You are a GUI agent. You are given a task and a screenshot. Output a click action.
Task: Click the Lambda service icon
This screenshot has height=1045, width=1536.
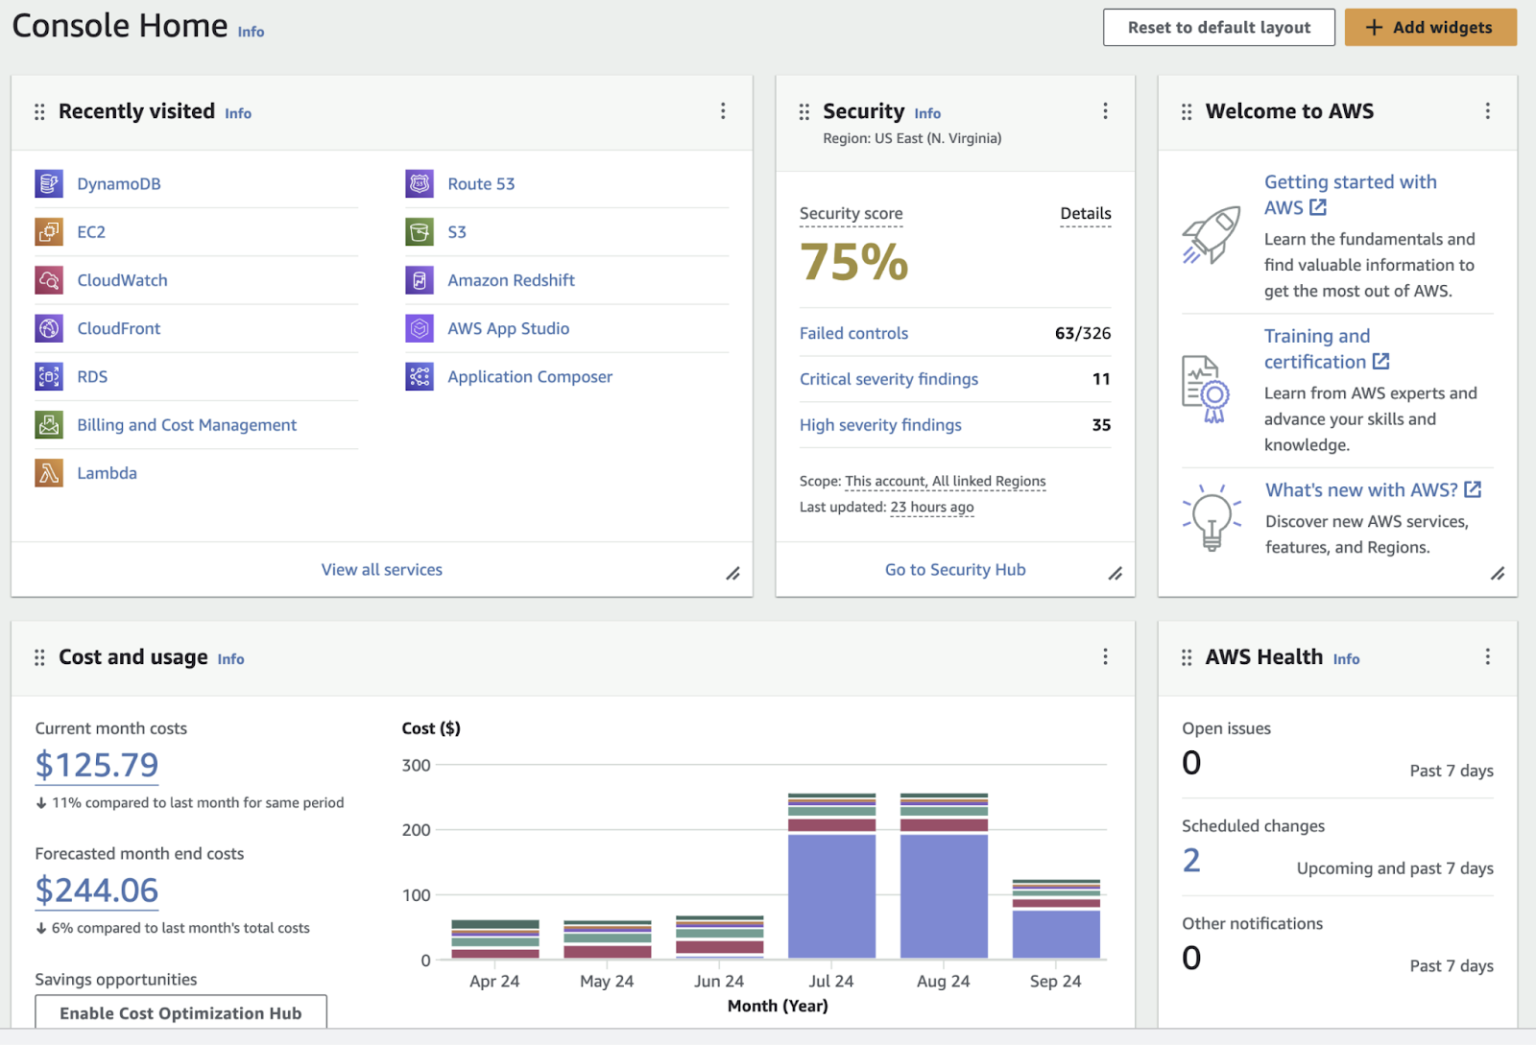[49, 473]
